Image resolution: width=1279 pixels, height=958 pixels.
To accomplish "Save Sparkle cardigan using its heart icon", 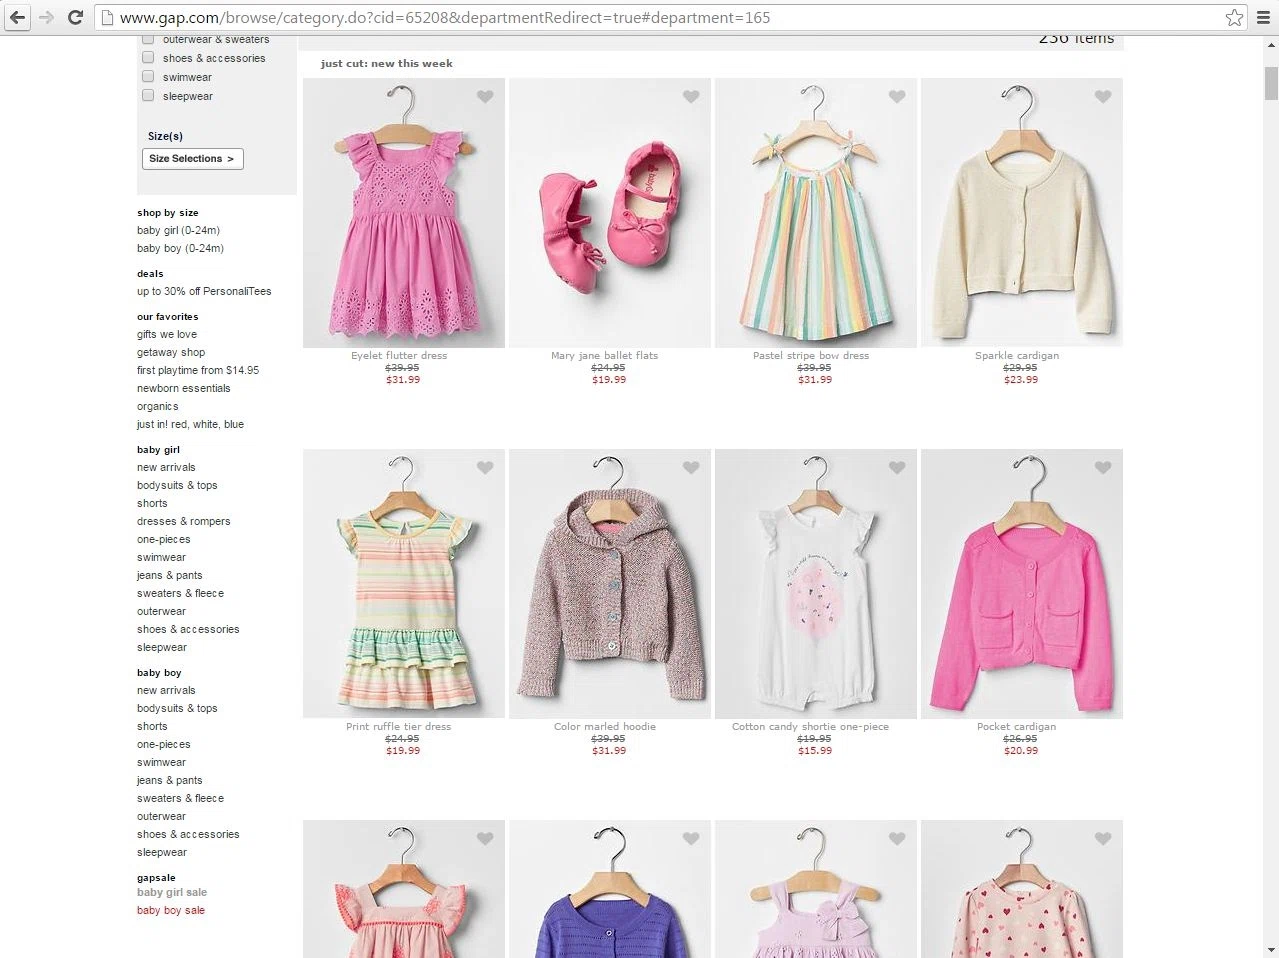I will (1103, 97).
